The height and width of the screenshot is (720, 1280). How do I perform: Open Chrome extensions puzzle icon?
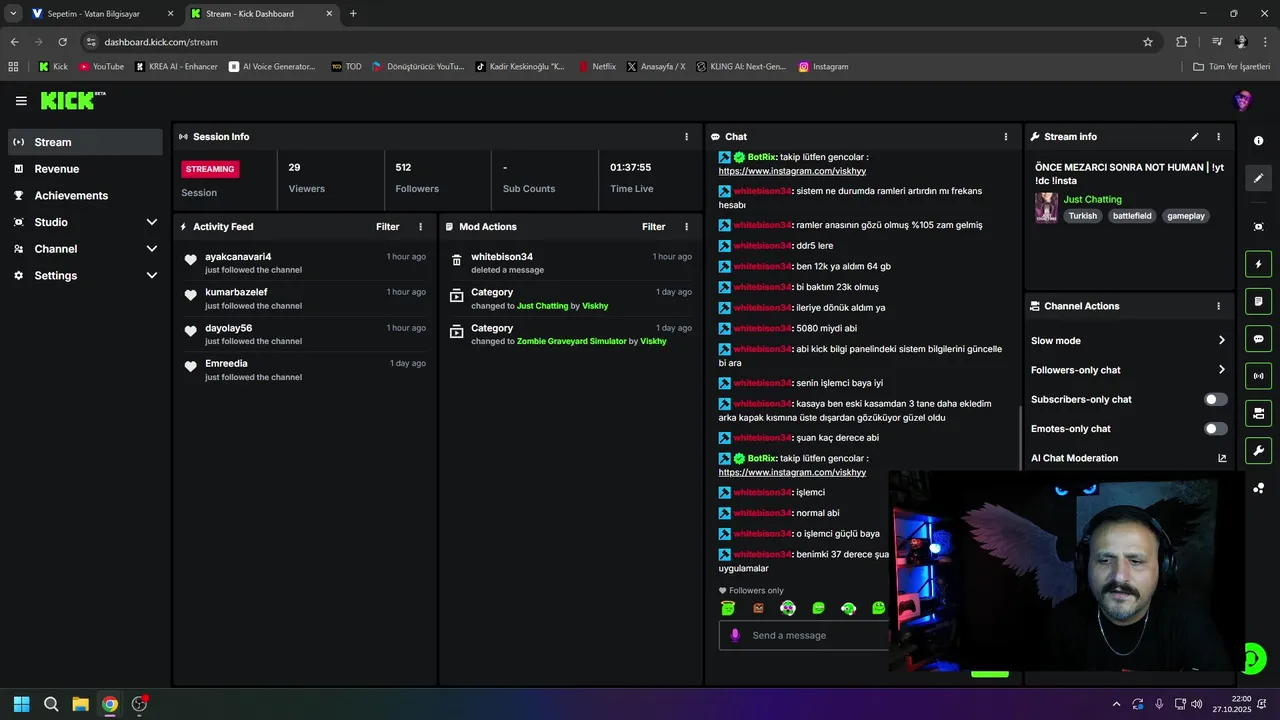click(x=1182, y=42)
